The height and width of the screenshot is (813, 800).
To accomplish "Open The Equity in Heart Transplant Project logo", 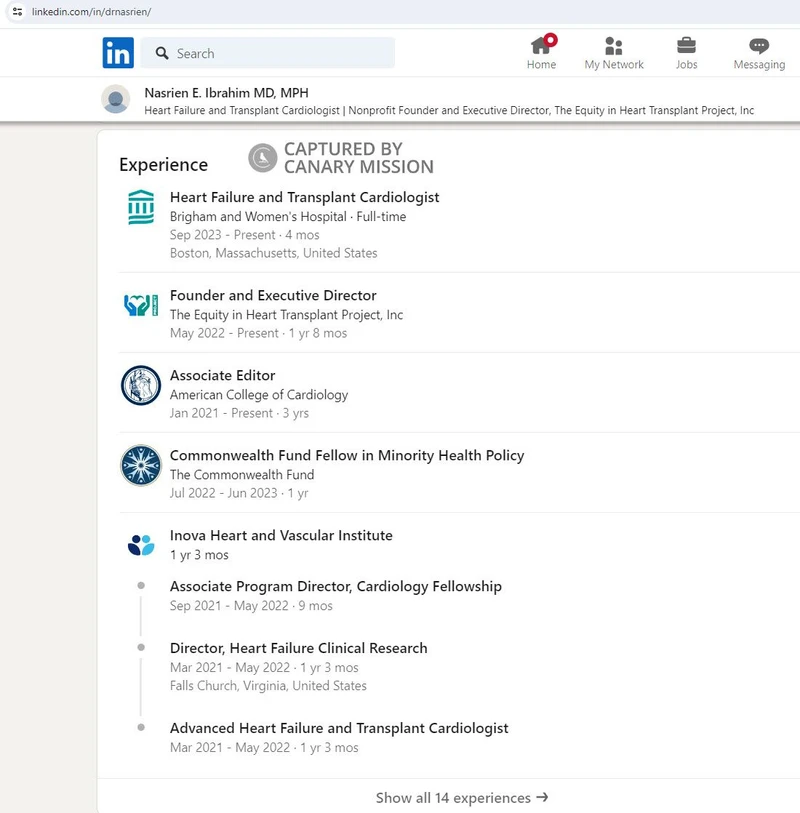I will point(140,305).
